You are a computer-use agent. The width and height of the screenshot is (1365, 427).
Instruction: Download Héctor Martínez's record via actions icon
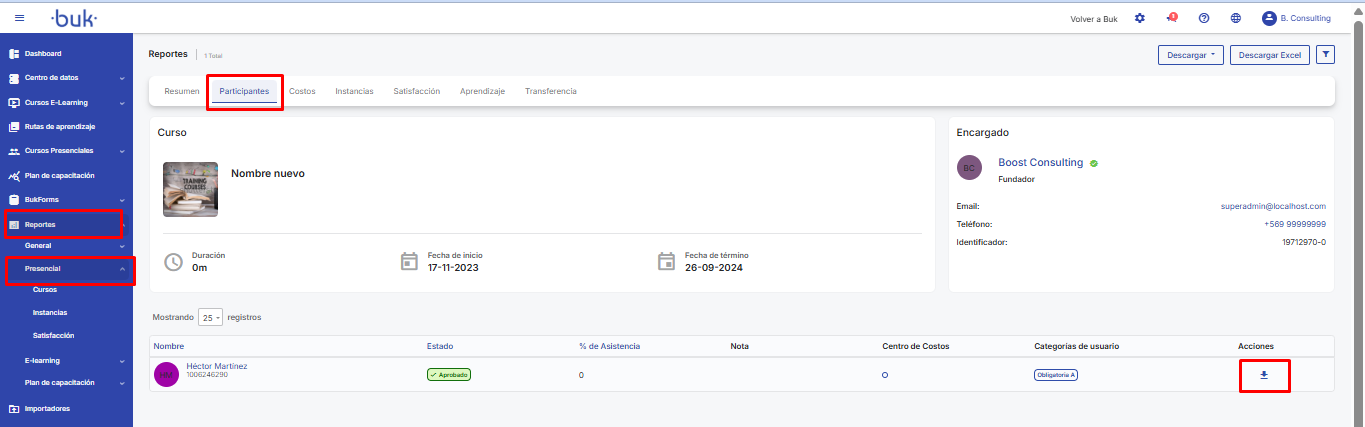(1264, 375)
